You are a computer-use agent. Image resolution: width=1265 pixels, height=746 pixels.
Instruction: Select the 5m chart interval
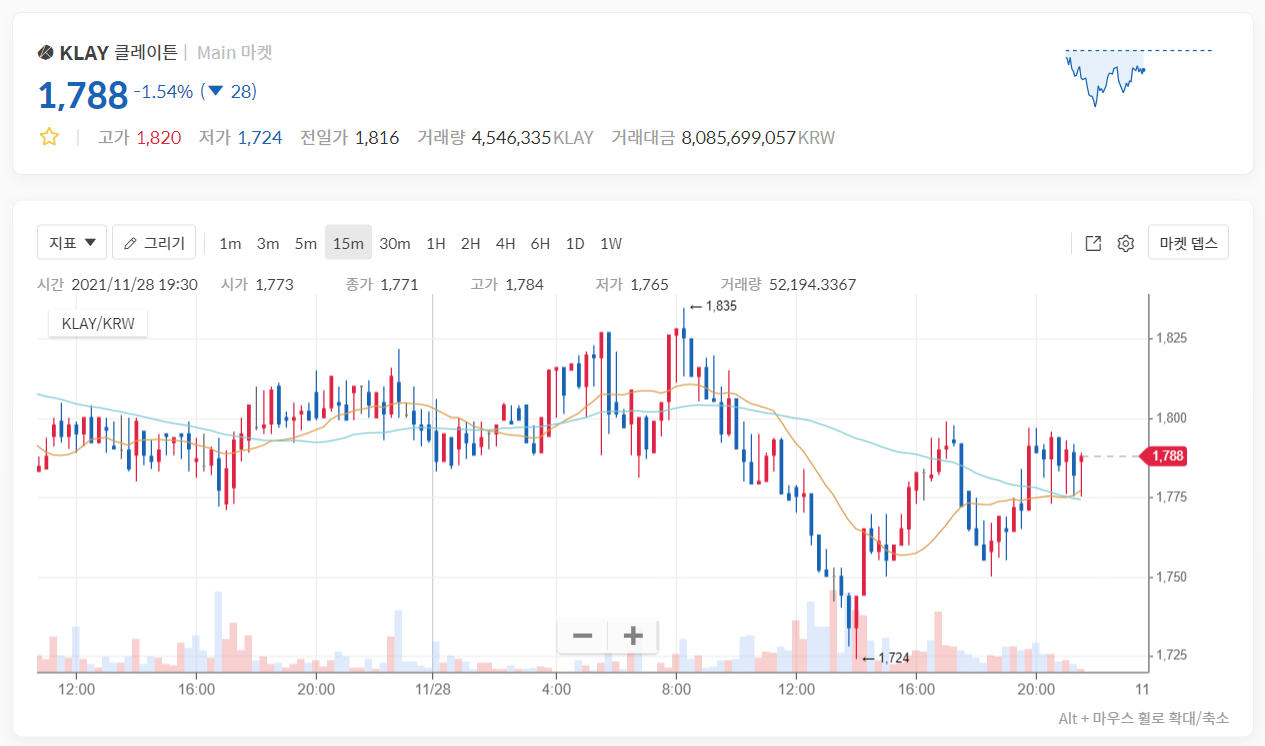coord(306,243)
